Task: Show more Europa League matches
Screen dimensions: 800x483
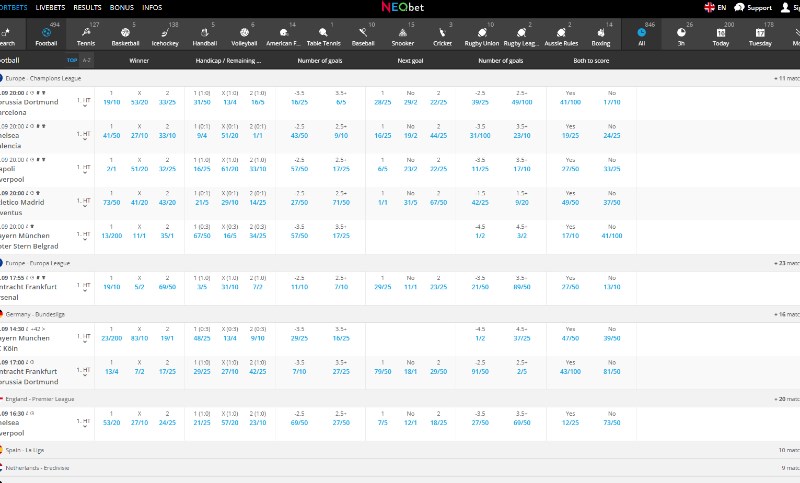Action: 786,263
